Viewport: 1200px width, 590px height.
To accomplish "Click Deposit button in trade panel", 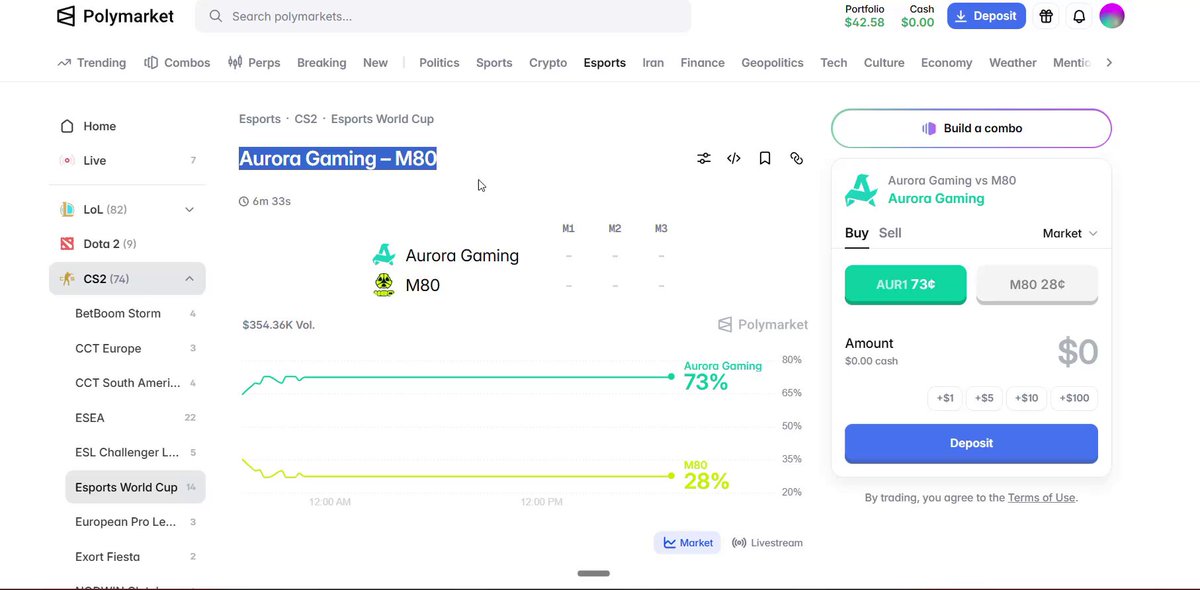I will pos(971,443).
